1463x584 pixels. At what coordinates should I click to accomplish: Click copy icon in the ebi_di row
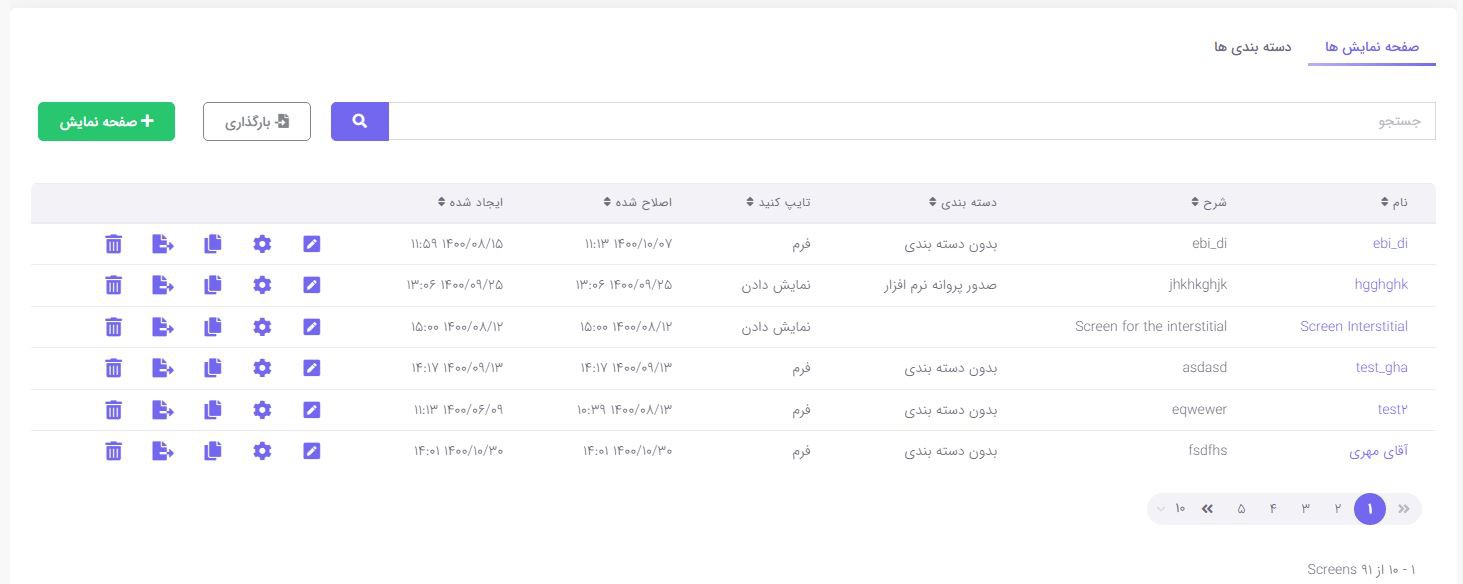coord(212,244)
